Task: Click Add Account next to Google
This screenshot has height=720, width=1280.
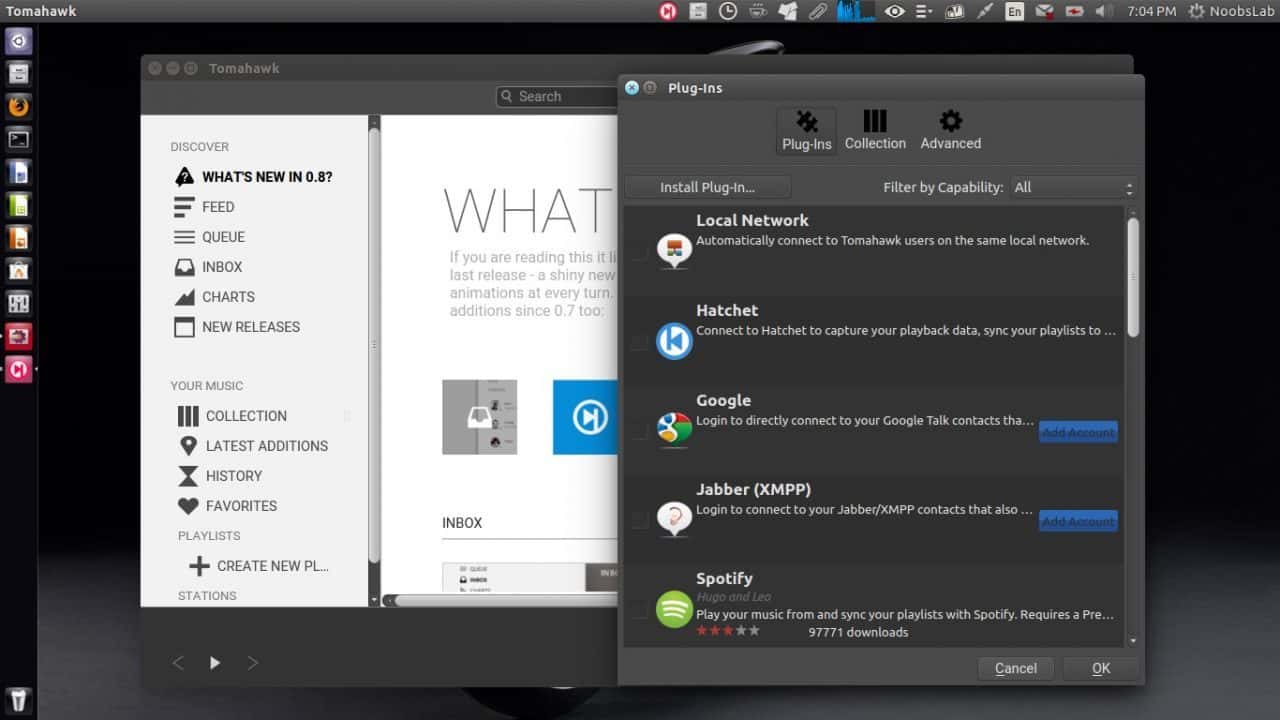Action: click(x=1077, y=431)
